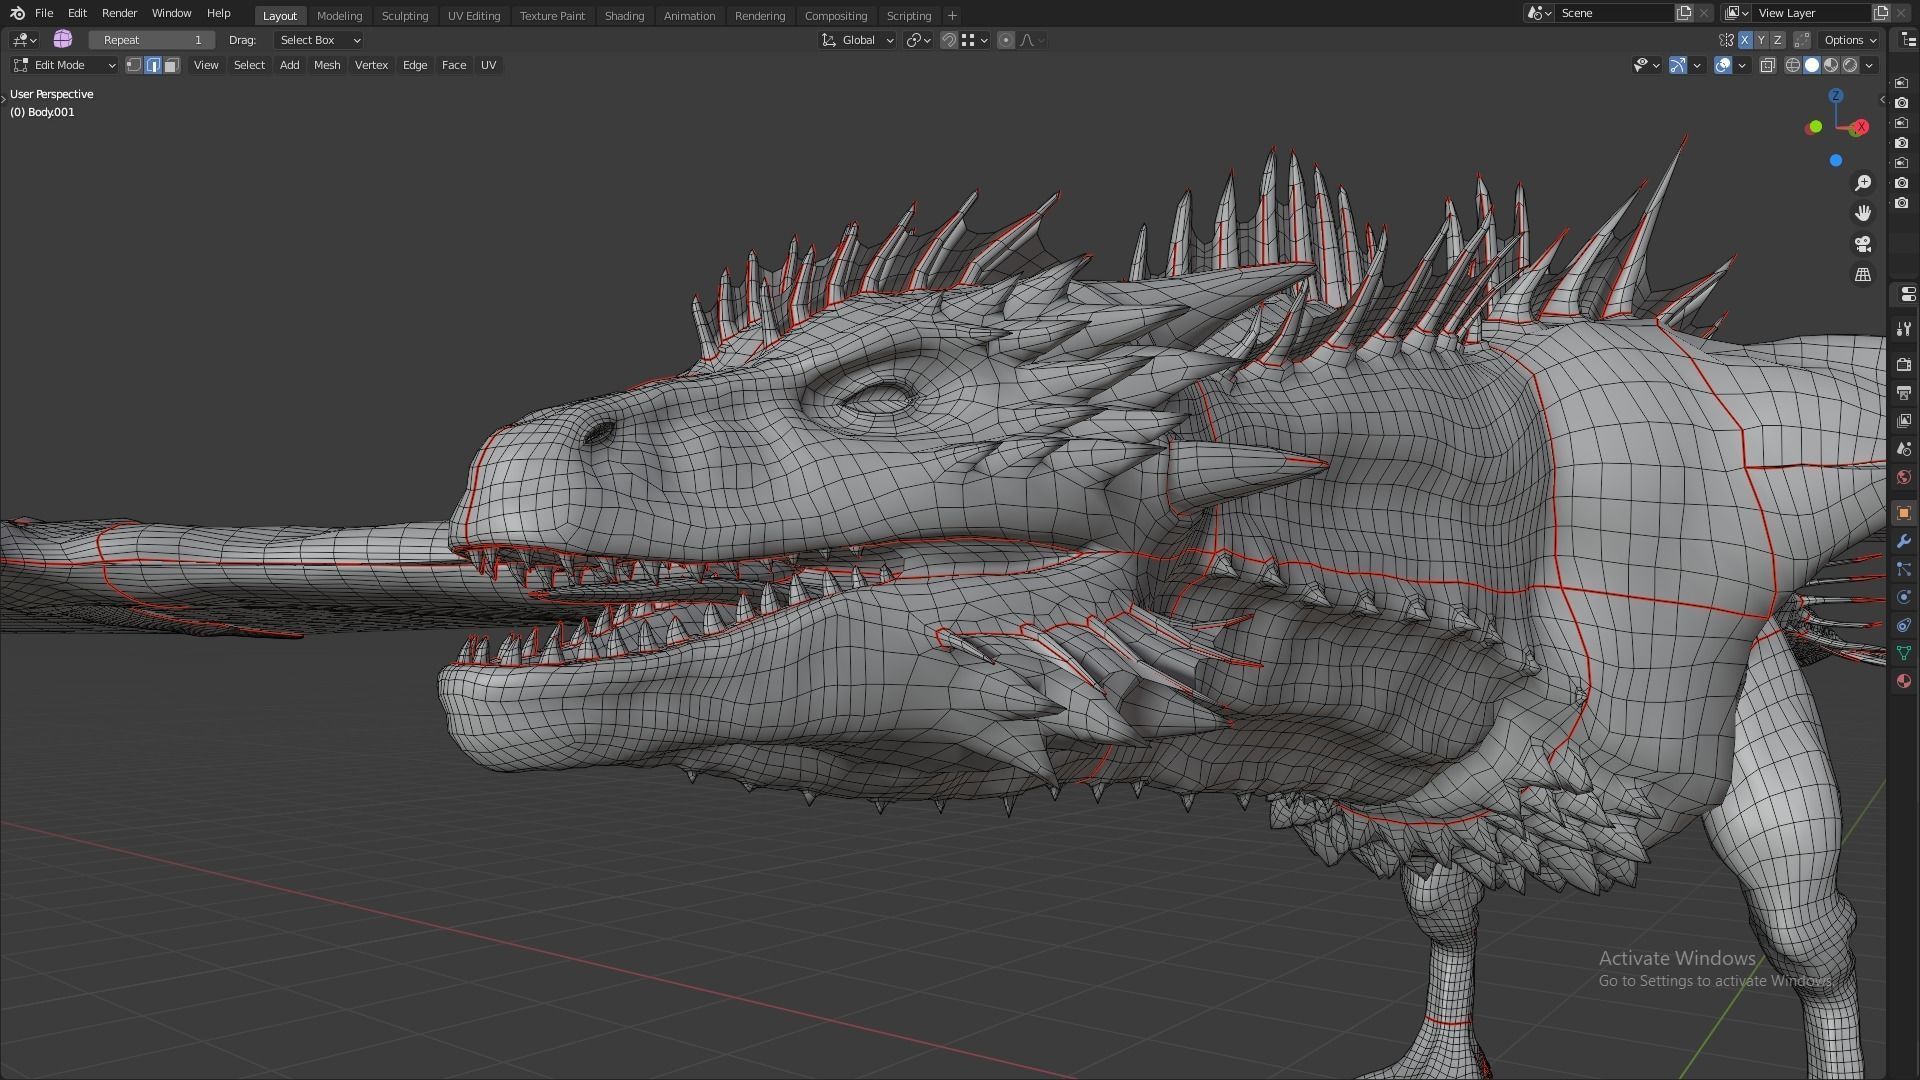
Task: Open the viewport View menu
Action: (206, 65)
